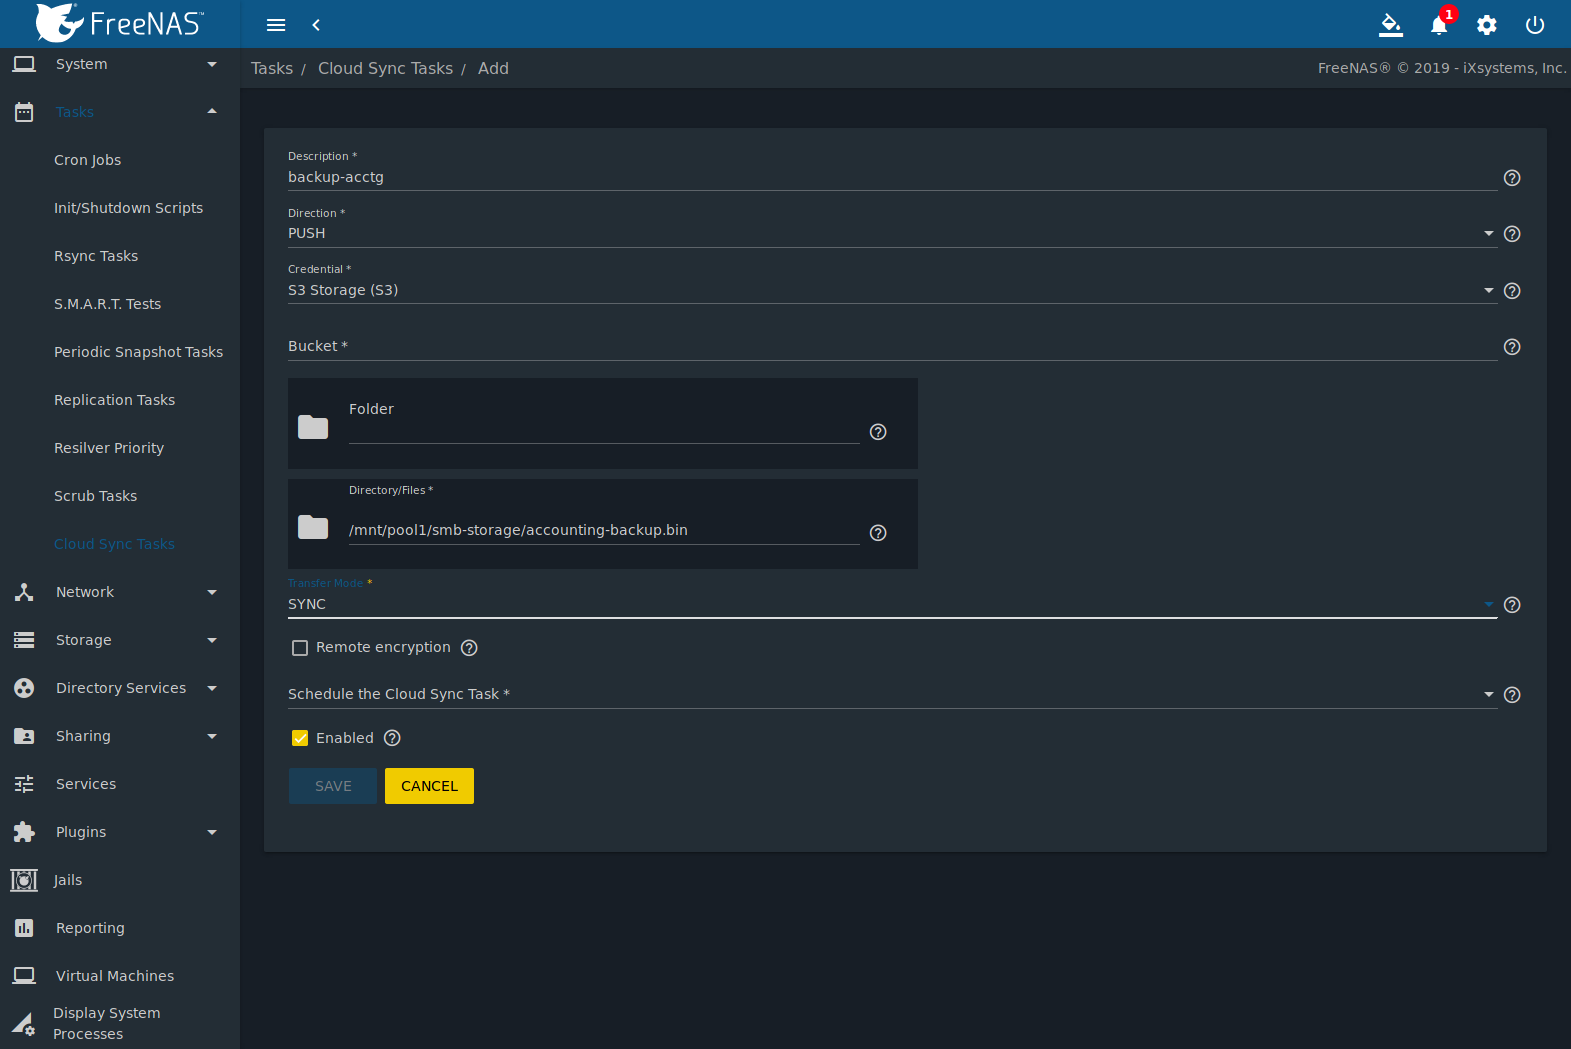Expand the System menu arrow

tap(212, 64)
